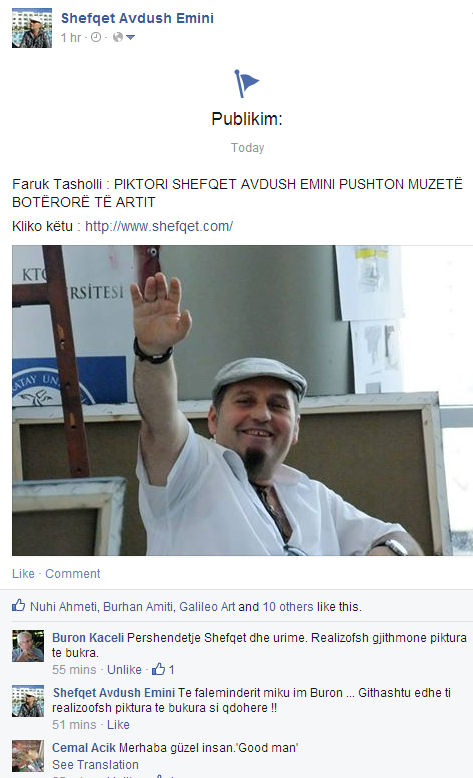Viewport: 473px width, 778px height.
Task: Open Shefqet Avdush Emini's profile picture in header
Action: 32,28
